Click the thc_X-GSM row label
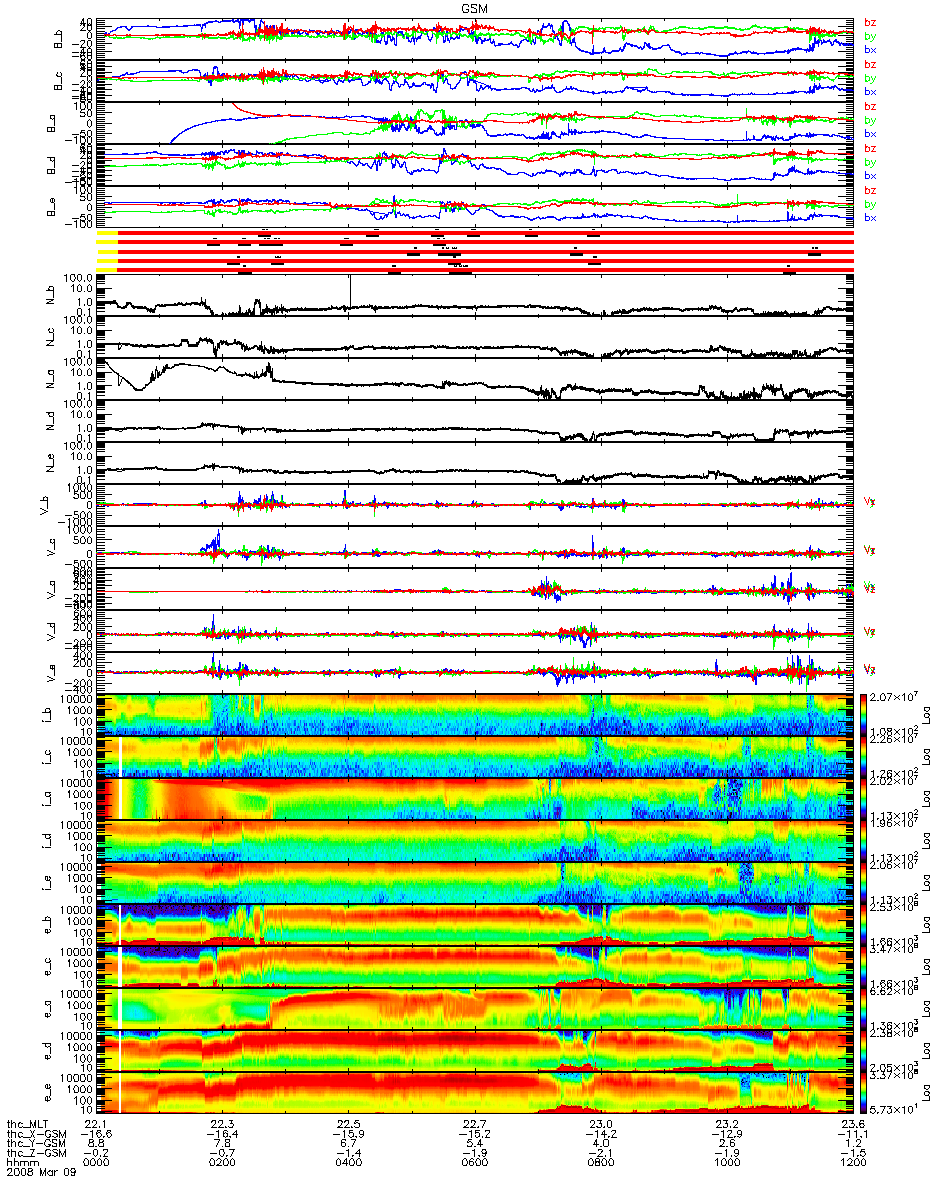The width and height of the screenshot is (930, 1200). pyautogui.click(x=37, y=1135)
